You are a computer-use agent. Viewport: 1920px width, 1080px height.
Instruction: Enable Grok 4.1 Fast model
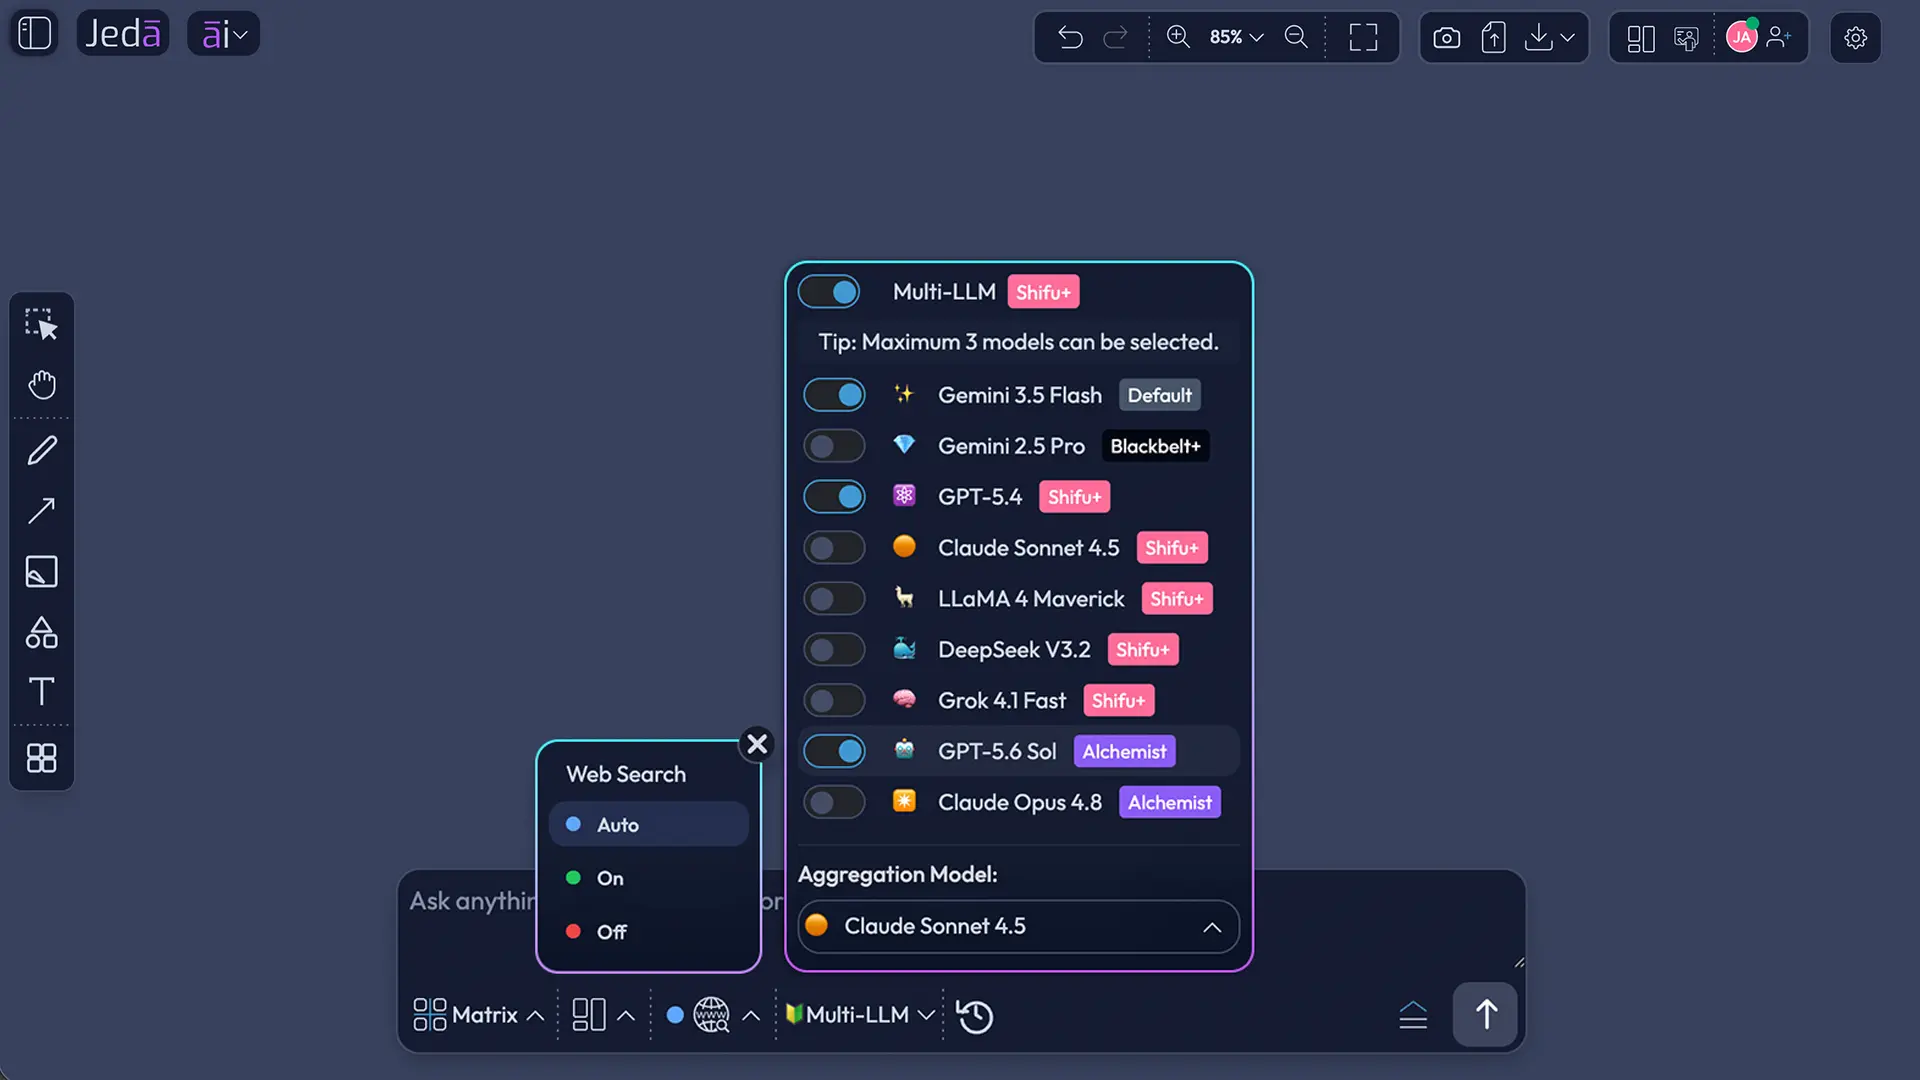(834, 701)
